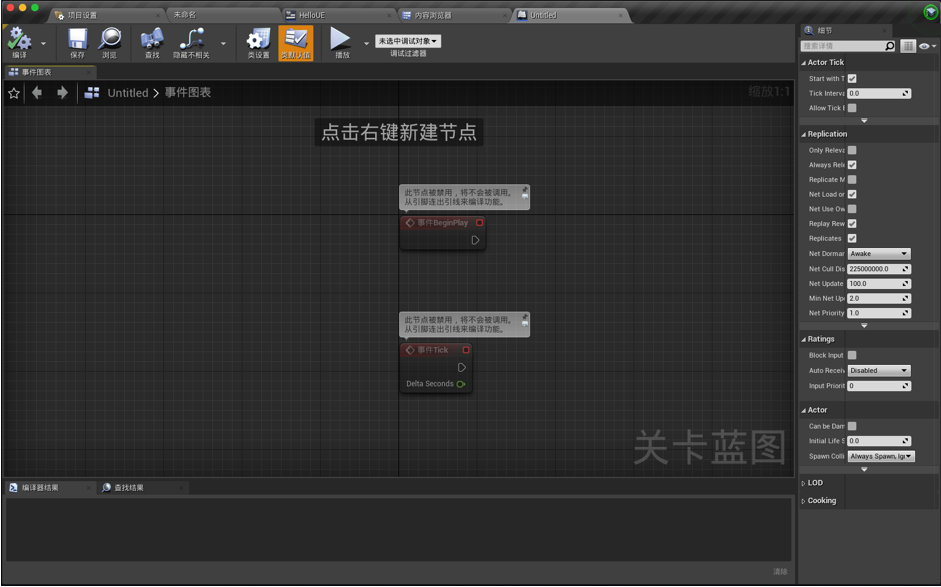Uncheck the Replicates checkbox

tap(852, 238)
